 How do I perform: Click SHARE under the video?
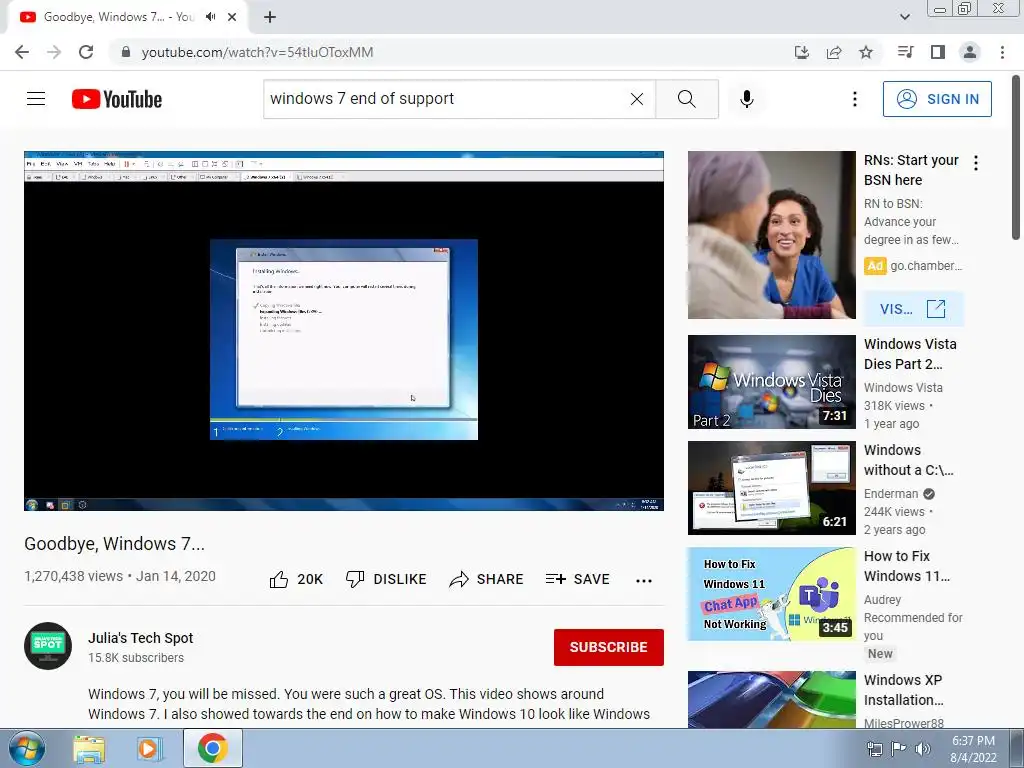[x=487, y=579]
